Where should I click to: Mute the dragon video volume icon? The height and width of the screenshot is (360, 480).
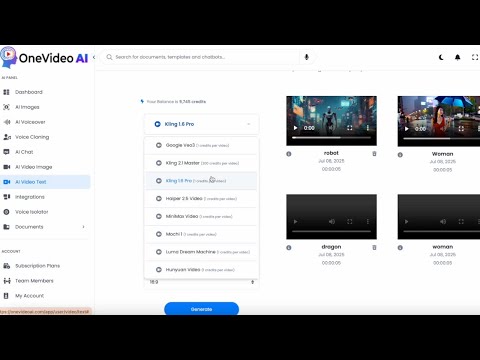332,222
